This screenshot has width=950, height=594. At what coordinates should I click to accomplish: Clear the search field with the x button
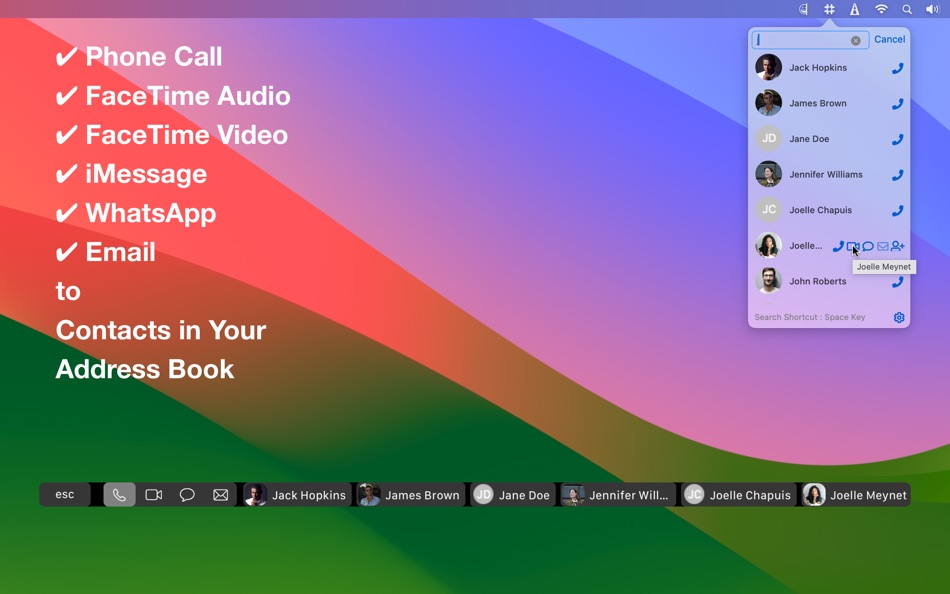coord(855,41)
